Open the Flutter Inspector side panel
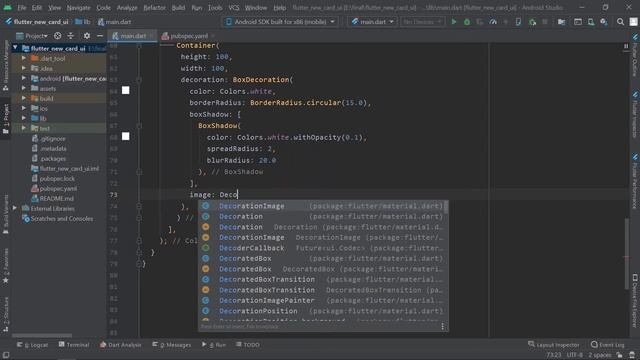Viewport: 640px width, 360px height. click(635, 114)
